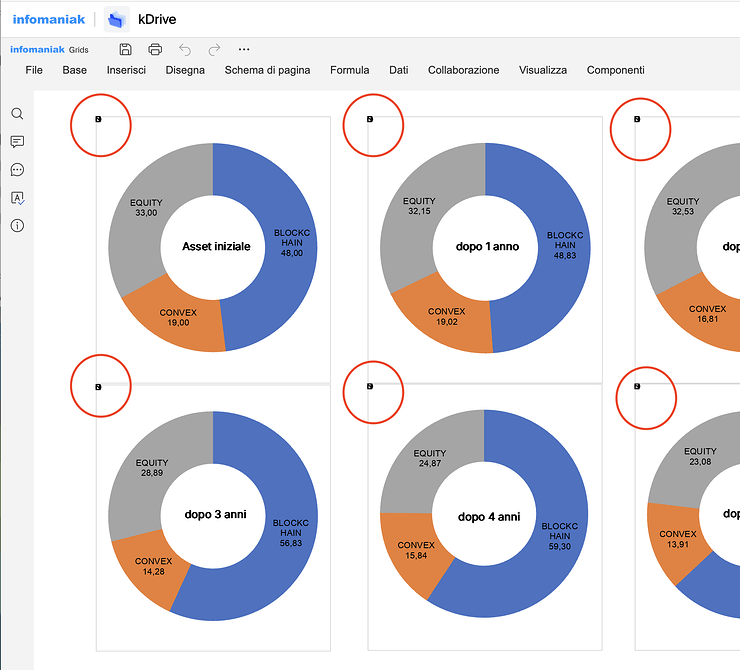Viewport: 740px width, 670px height.
Task: Select the 'dopo 1 anno' chart title
Action: point(488,246)
